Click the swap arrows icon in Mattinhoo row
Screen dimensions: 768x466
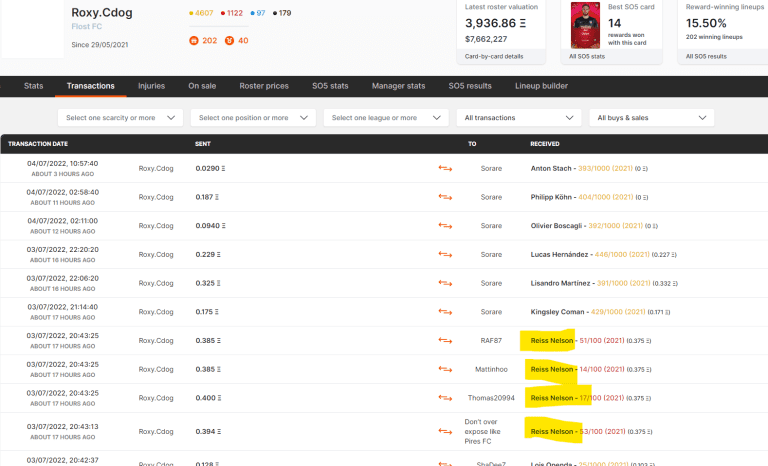(x=445, y=369)
